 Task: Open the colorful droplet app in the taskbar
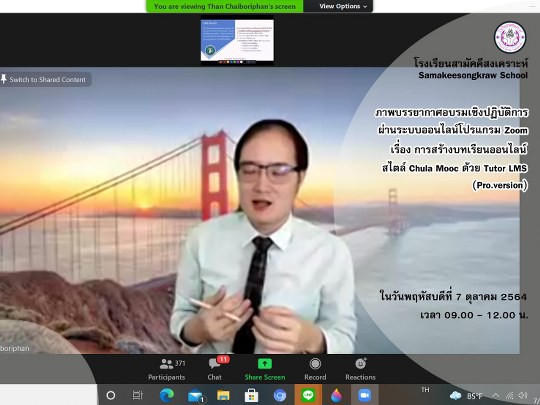pos(336,395)
